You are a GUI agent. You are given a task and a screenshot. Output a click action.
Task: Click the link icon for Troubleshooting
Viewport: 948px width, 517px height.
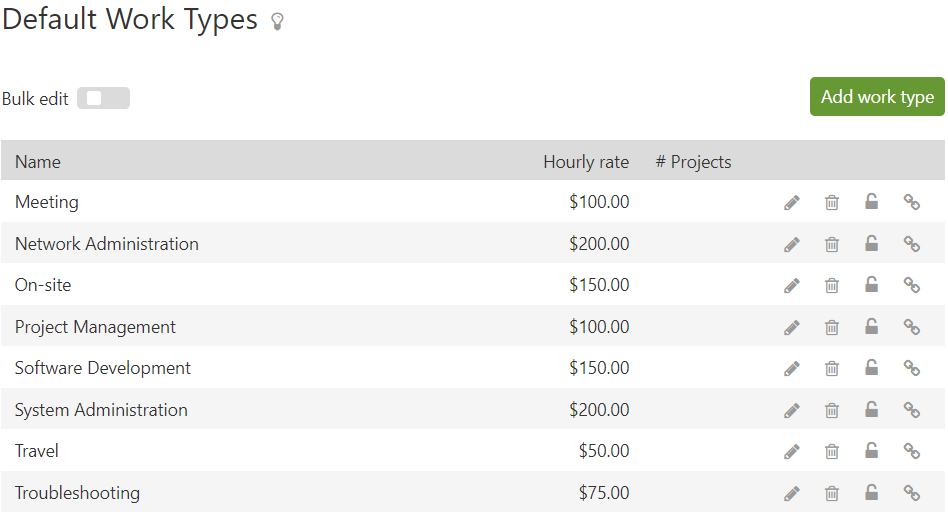[x=912, y=493]
